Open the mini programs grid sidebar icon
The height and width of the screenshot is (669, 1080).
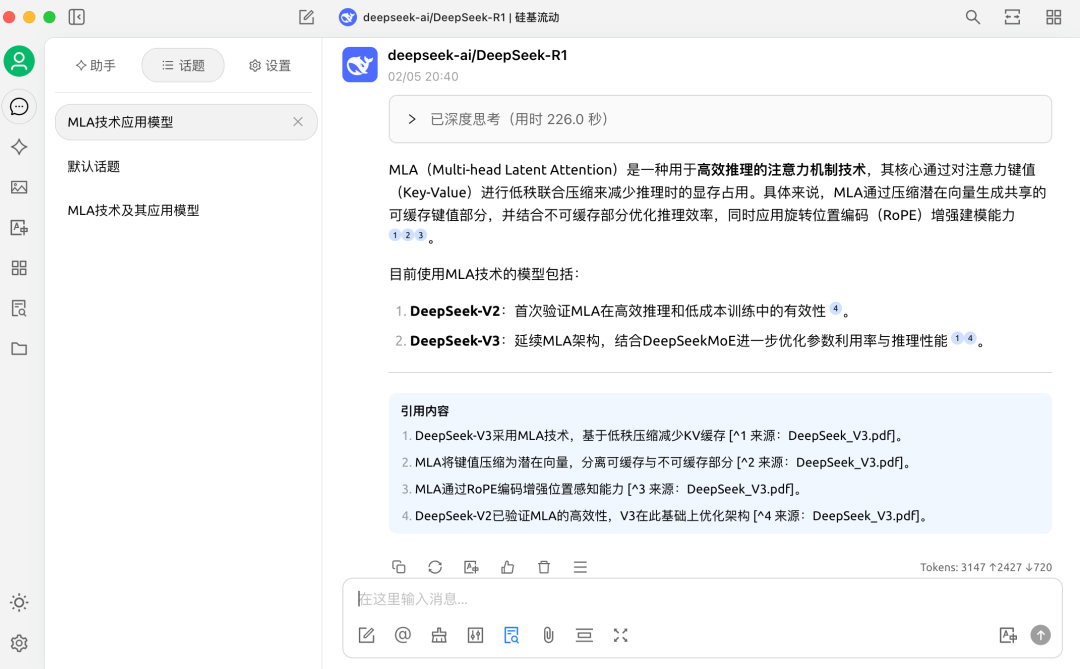(x=19, y=268)
